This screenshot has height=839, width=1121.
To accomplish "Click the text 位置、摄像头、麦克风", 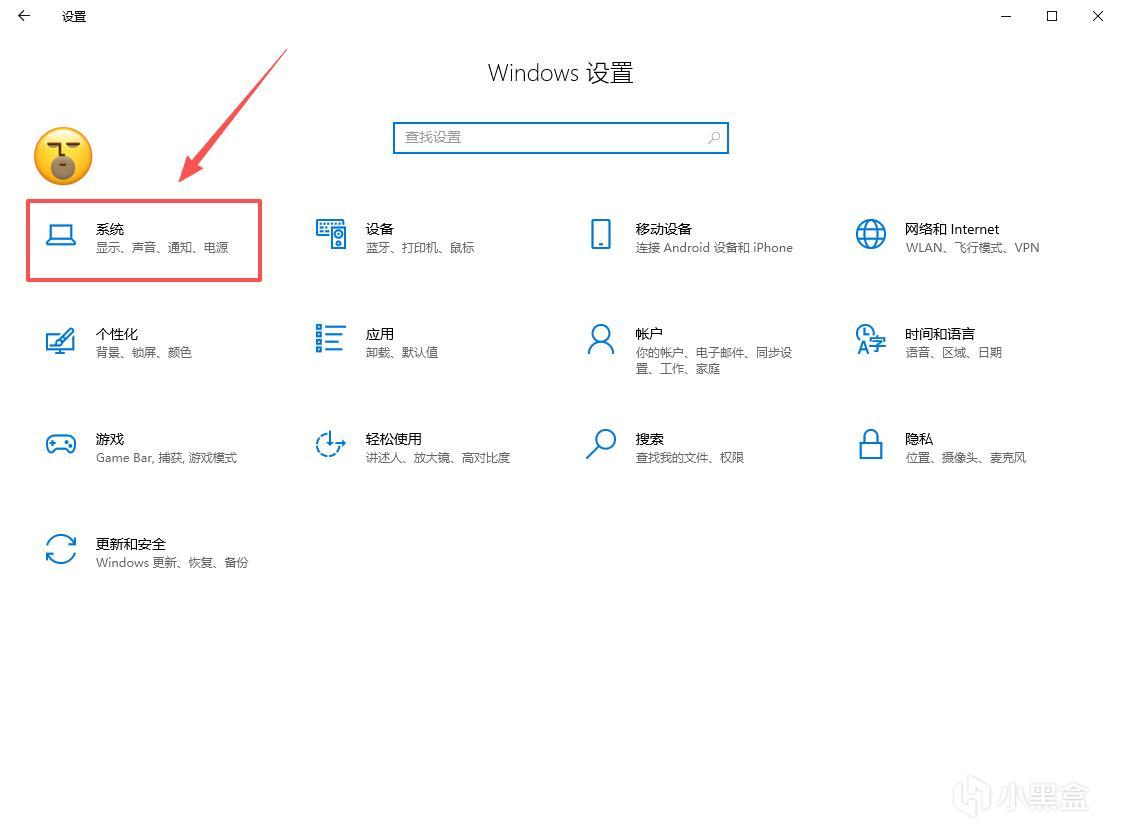I will (x=966, y=457).
